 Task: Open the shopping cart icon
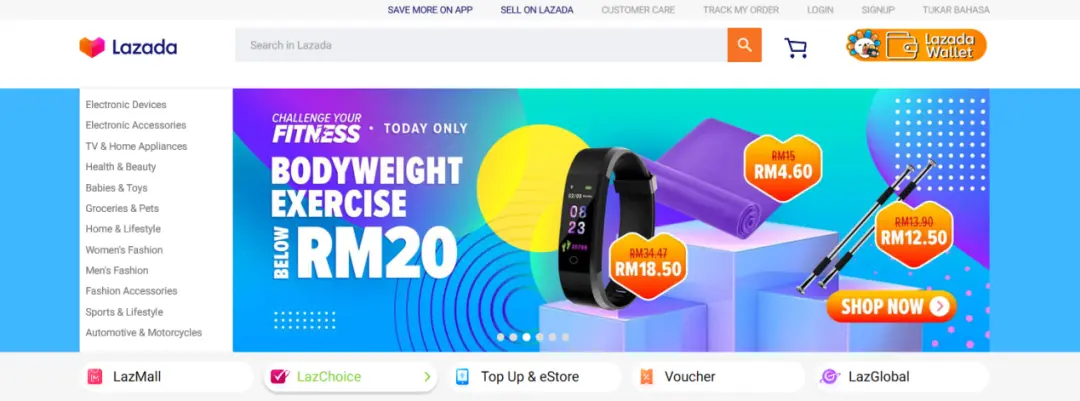click(x=796, y=48)
